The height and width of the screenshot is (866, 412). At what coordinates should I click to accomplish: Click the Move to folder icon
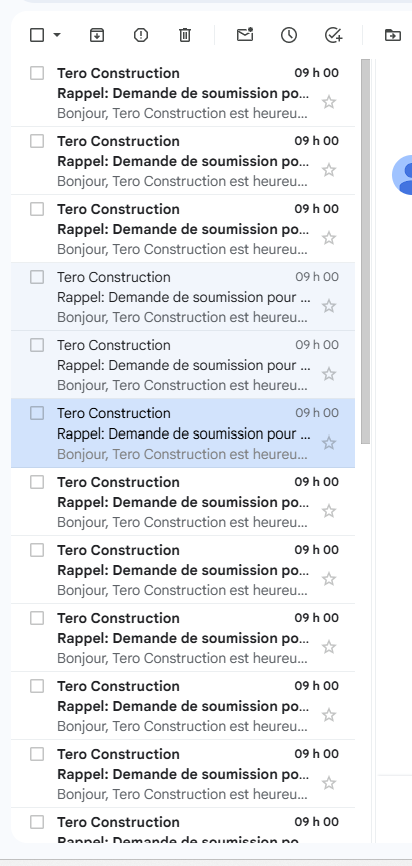pos(393,35)
